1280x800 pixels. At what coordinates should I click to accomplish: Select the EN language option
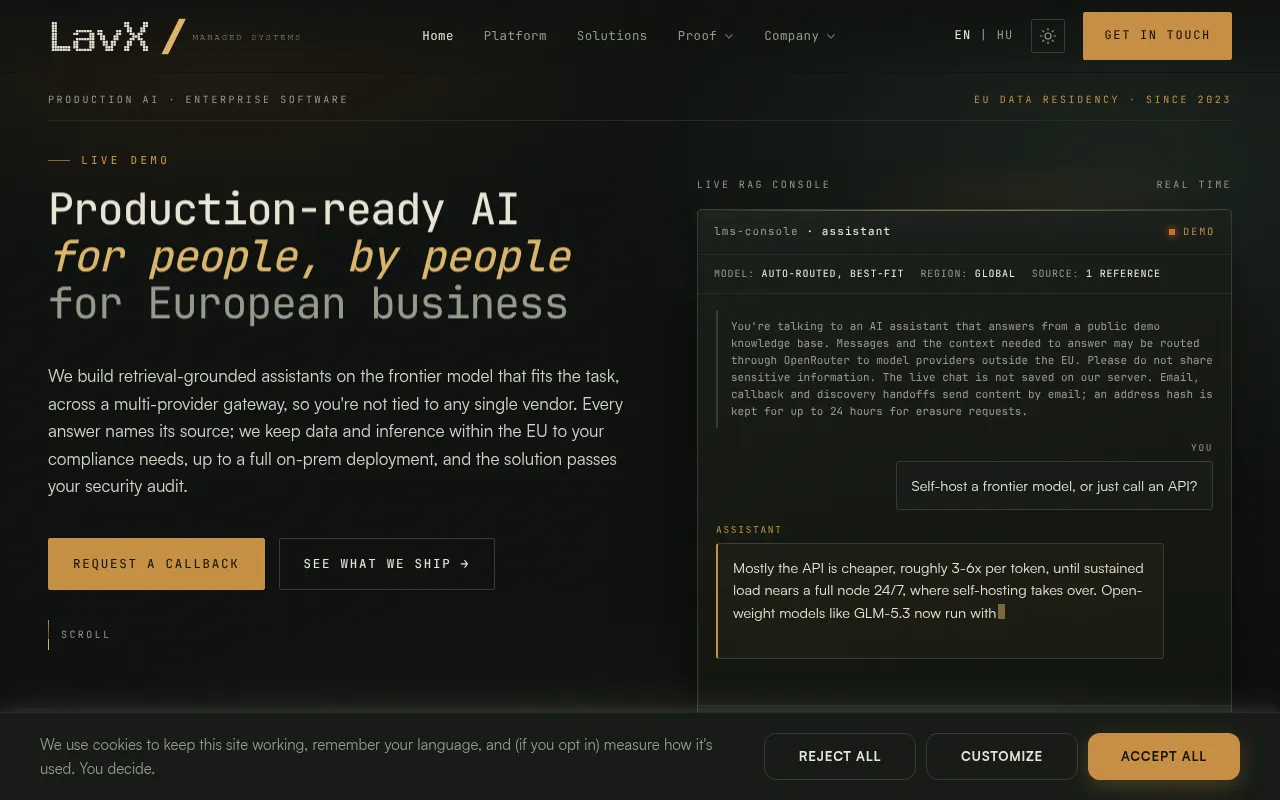[963, 35]
